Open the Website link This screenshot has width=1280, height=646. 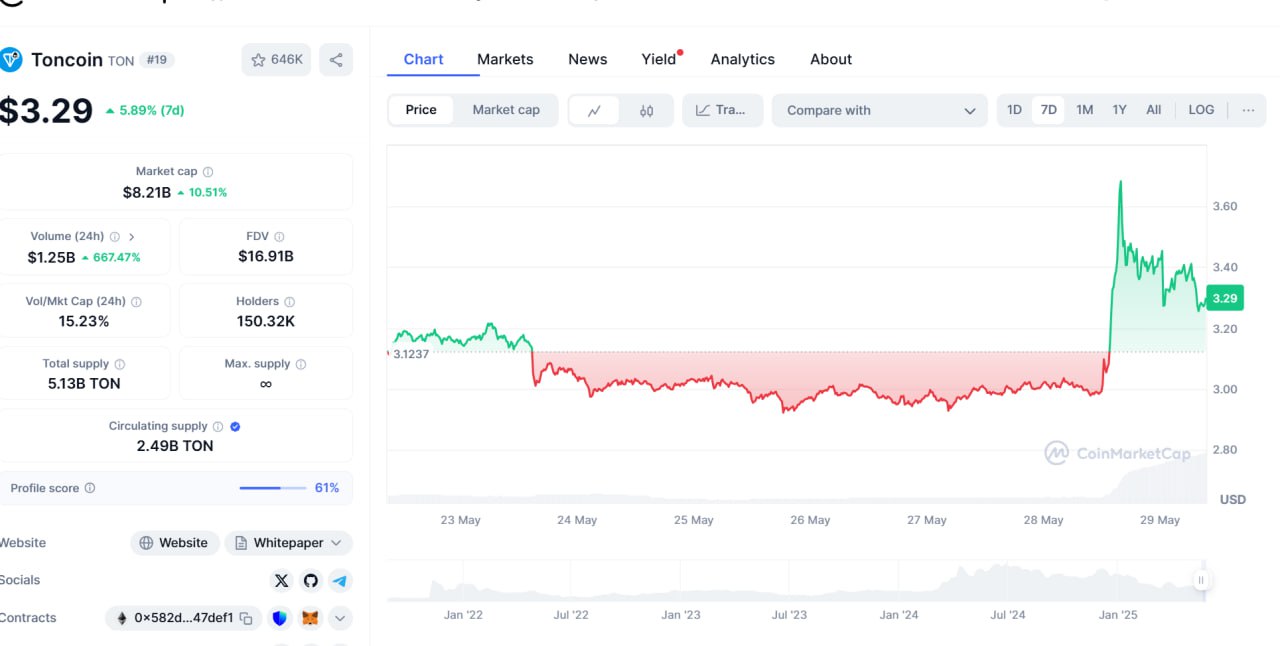coord(174,543)
